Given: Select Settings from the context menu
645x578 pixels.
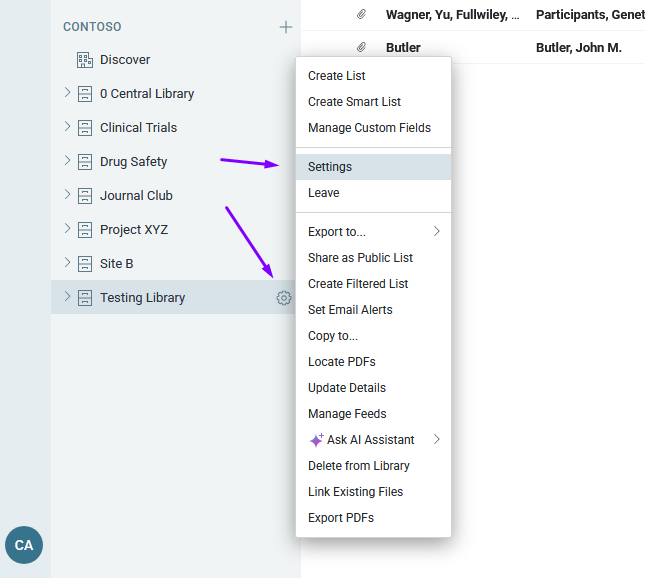Looking at the screenshot, I should pyautogui.click(x=330, y=167).
